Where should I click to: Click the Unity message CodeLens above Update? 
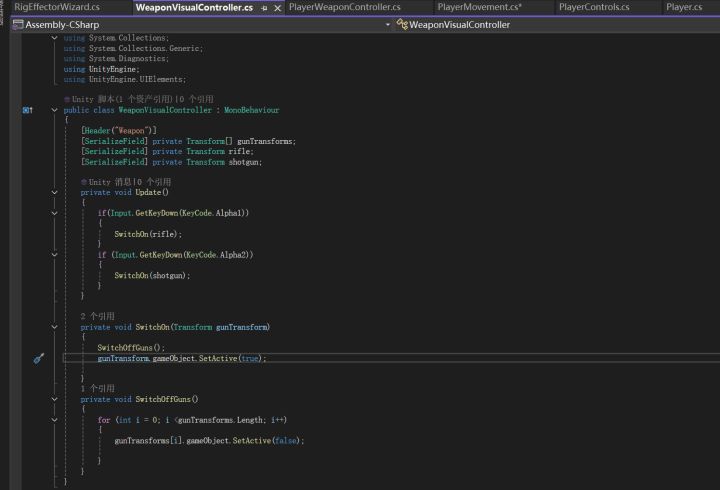[126, 182]
